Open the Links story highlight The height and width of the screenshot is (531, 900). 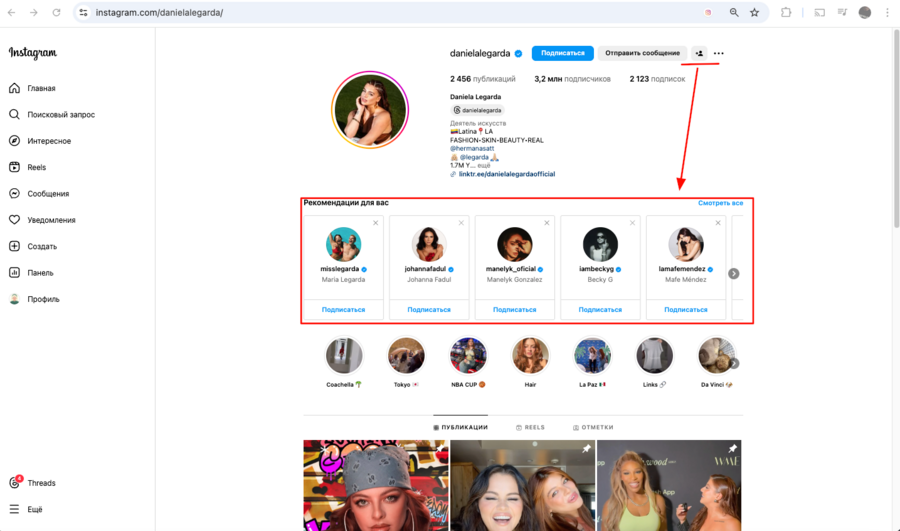654,355
